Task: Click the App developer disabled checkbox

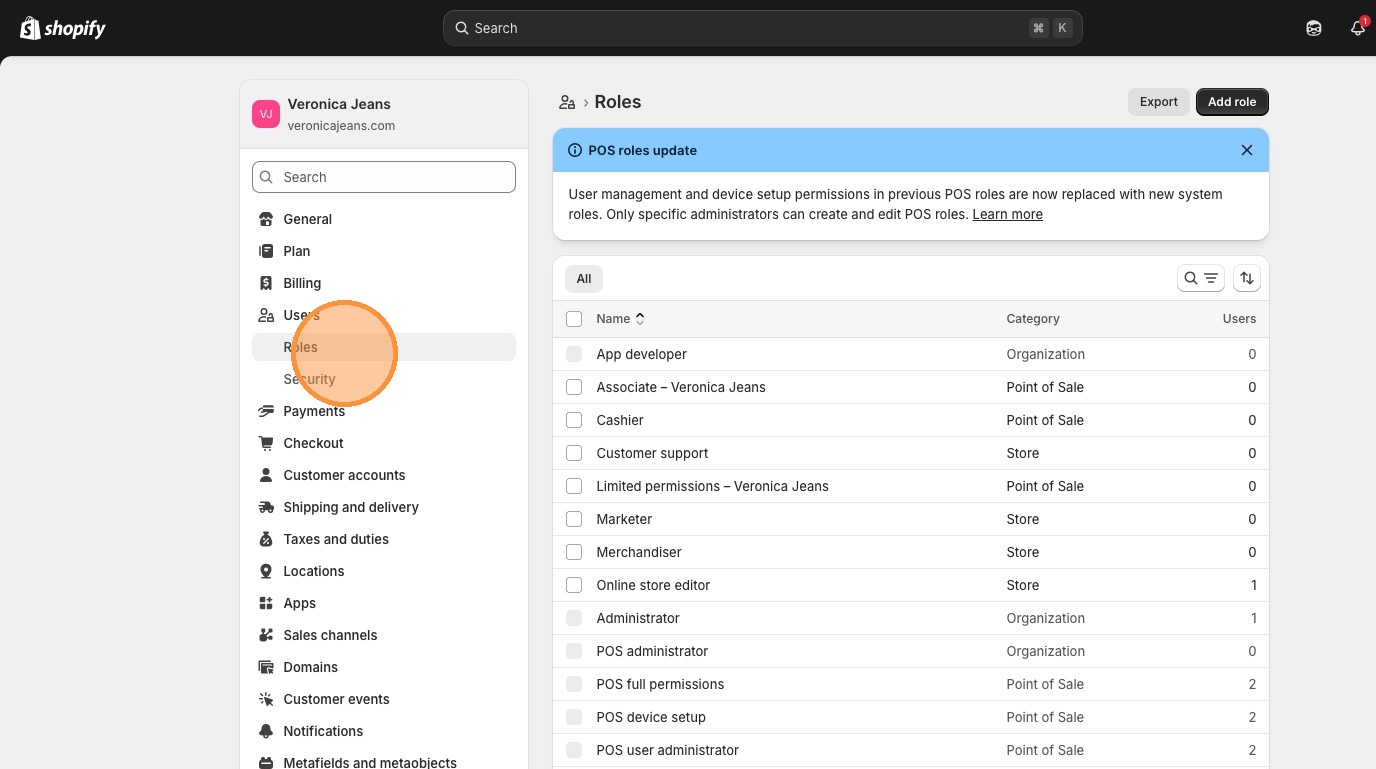Action: [x=574, y=354]
